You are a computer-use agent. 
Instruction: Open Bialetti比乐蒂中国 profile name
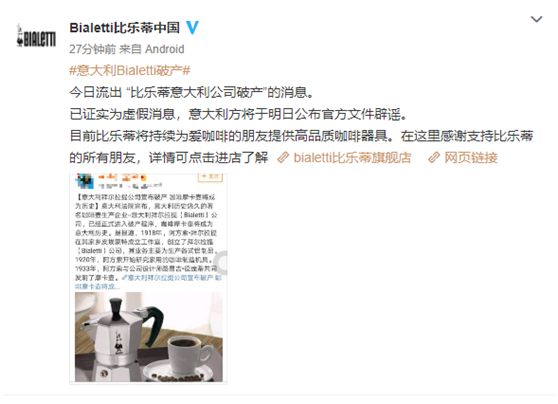point(125,27)
